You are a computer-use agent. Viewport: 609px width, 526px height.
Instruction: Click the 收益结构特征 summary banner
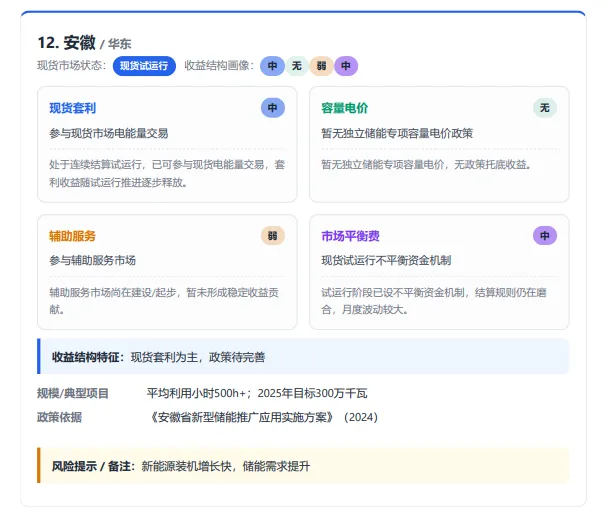point(303,356)
